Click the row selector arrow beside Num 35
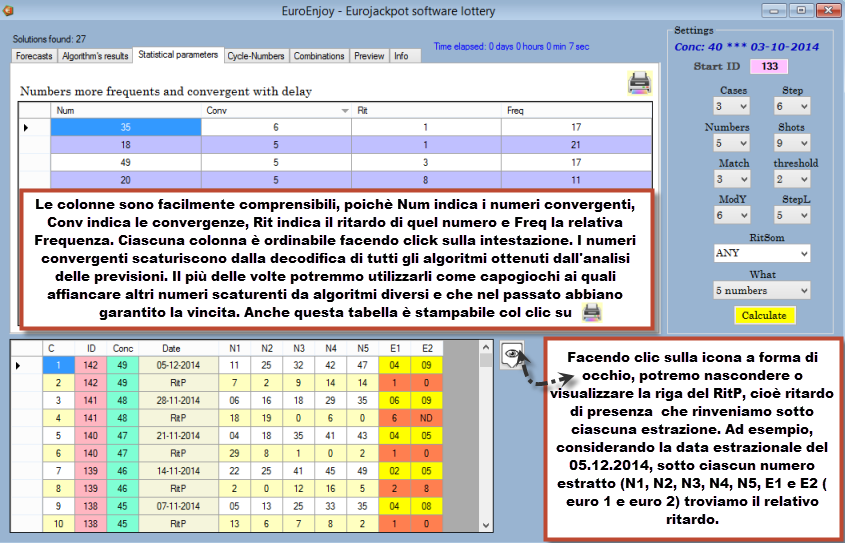 pyautogui.click(x=34, y=127)
